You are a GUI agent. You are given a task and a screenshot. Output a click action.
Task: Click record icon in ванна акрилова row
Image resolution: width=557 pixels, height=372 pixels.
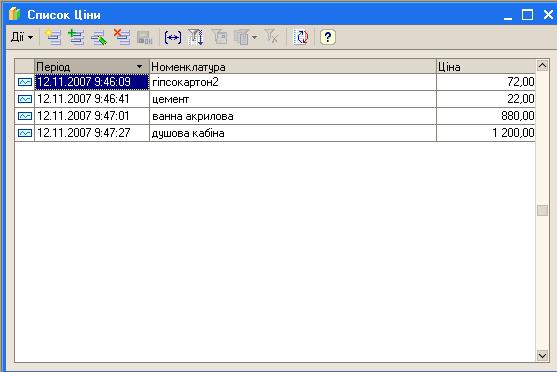(x=25, y=116)
